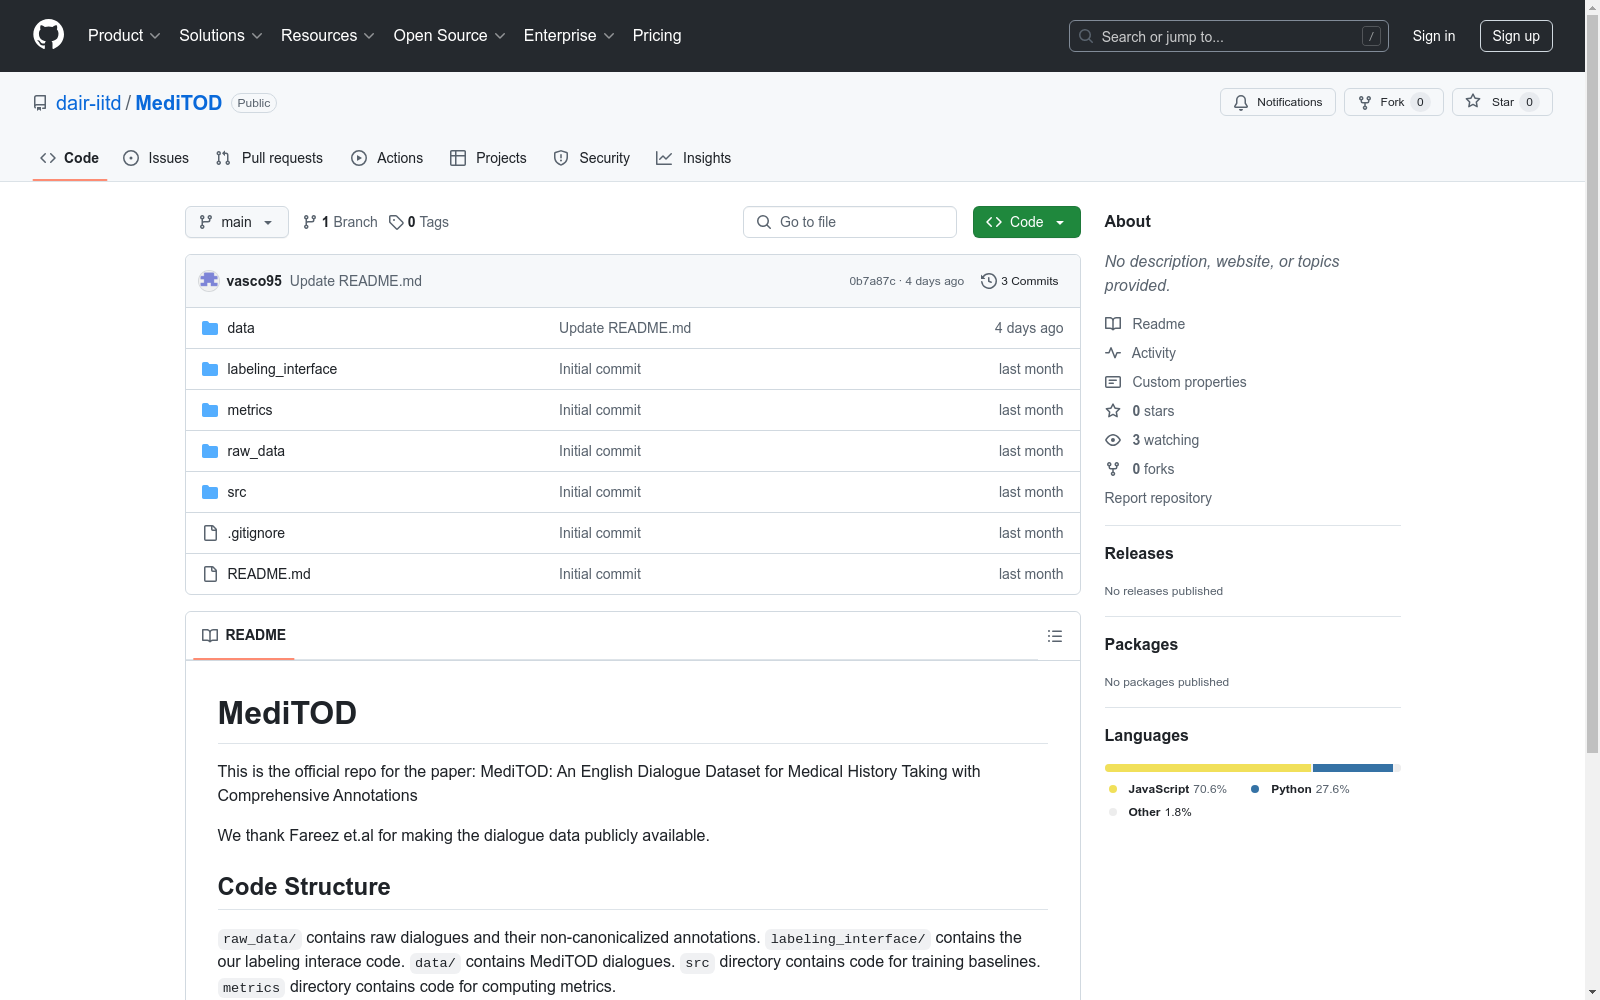Switch to the Insights tab
The width and height of the screenshot is (1600, 1000).
[x=694, y=158]
